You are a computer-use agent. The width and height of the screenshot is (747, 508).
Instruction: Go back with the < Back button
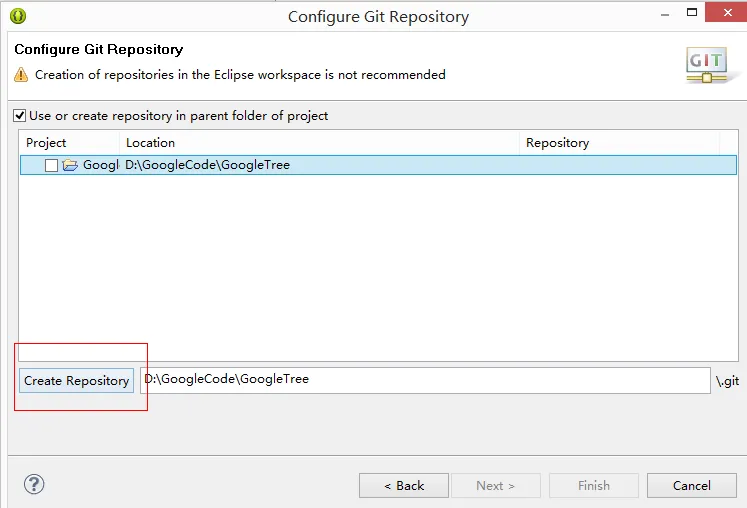click(404, 486)
